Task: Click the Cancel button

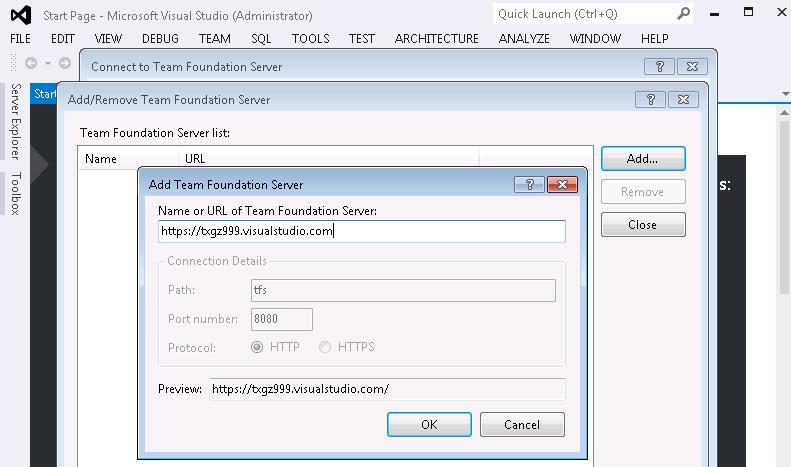Action: coord(522,425)
